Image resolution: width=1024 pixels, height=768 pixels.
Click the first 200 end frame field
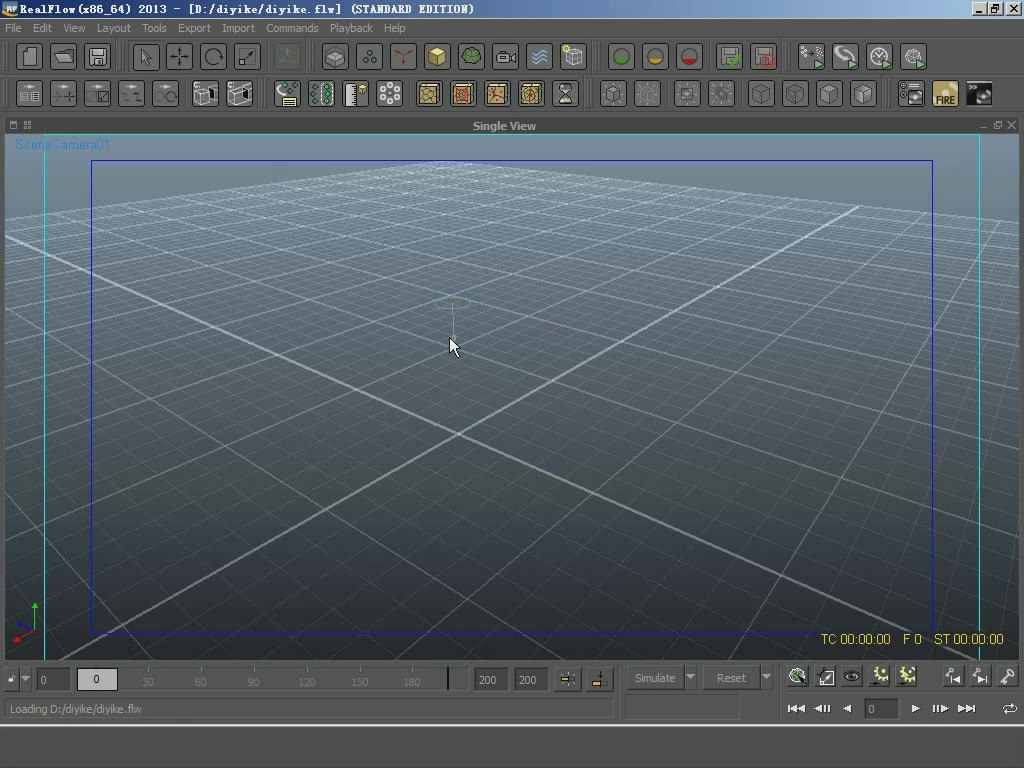[488, 679]
